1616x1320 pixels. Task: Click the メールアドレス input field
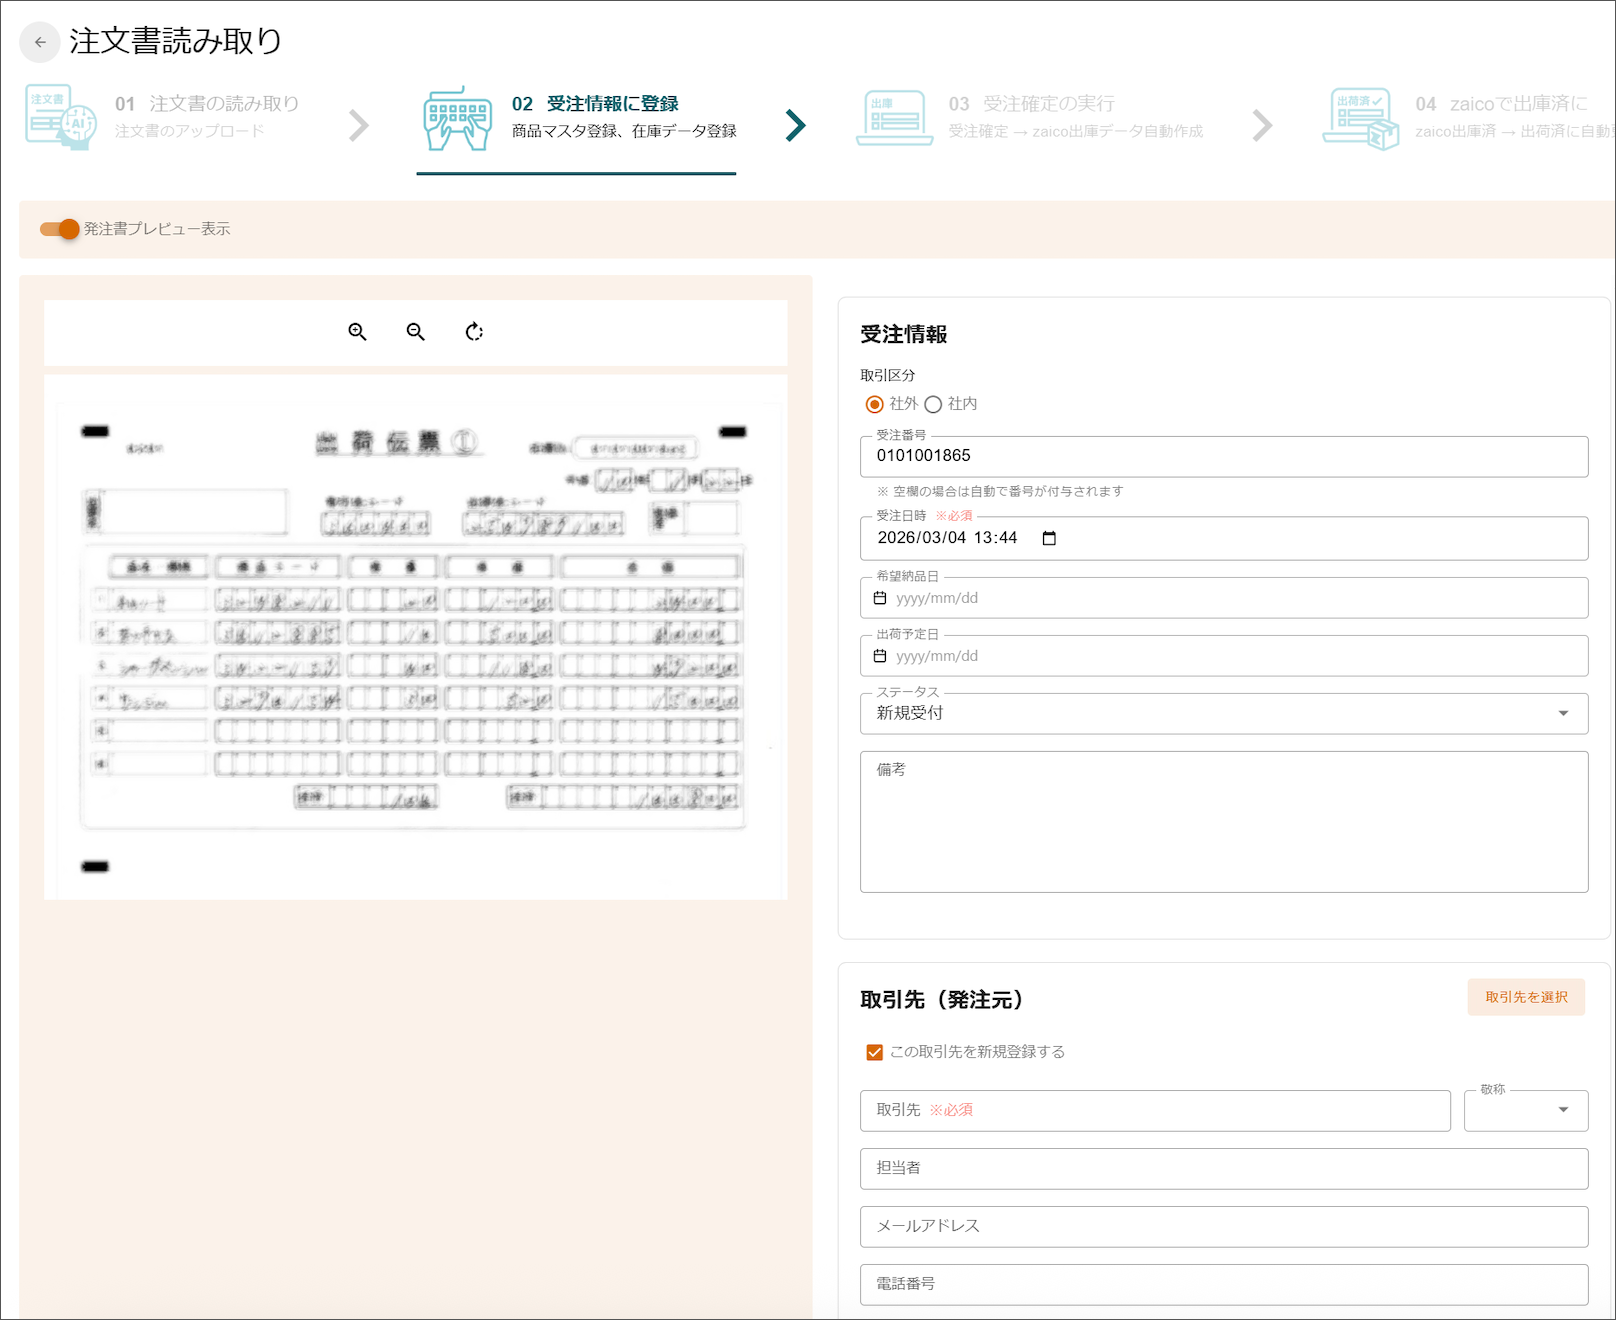1224,1227
